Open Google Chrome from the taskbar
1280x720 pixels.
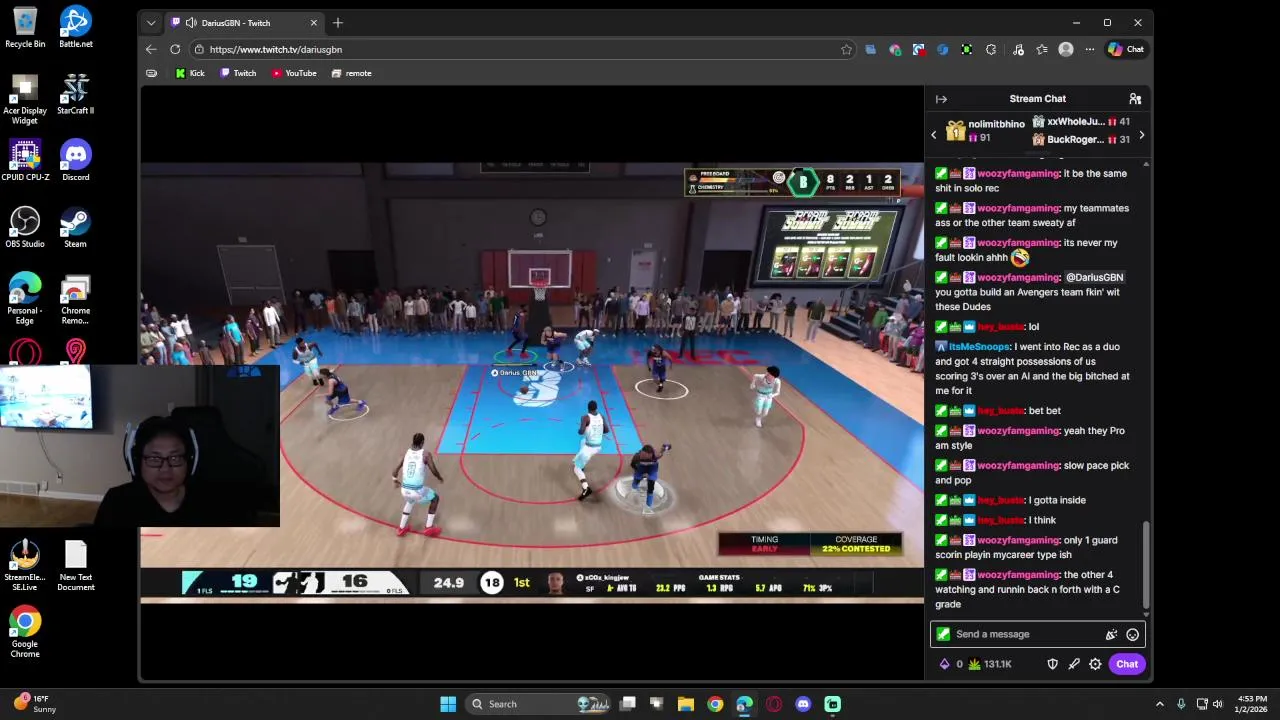coord(715,704)
